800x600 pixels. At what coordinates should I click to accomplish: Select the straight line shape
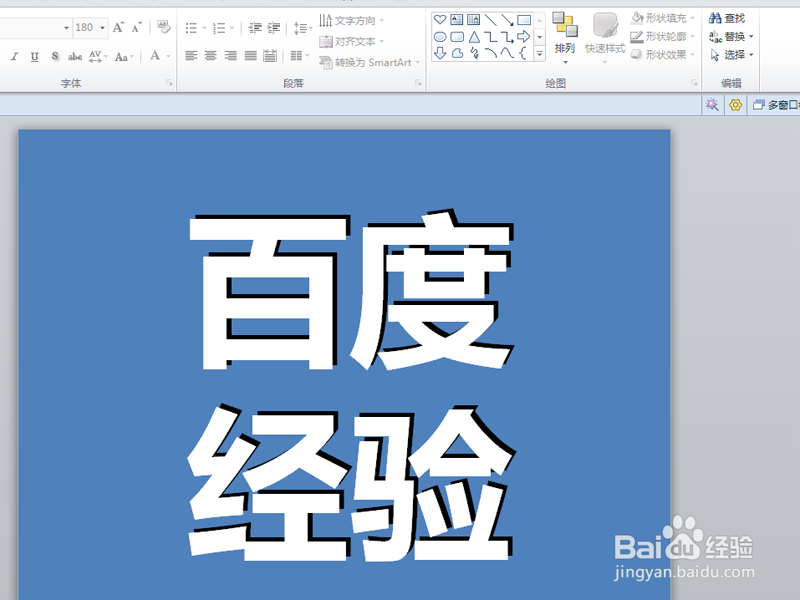click(490, 20)
